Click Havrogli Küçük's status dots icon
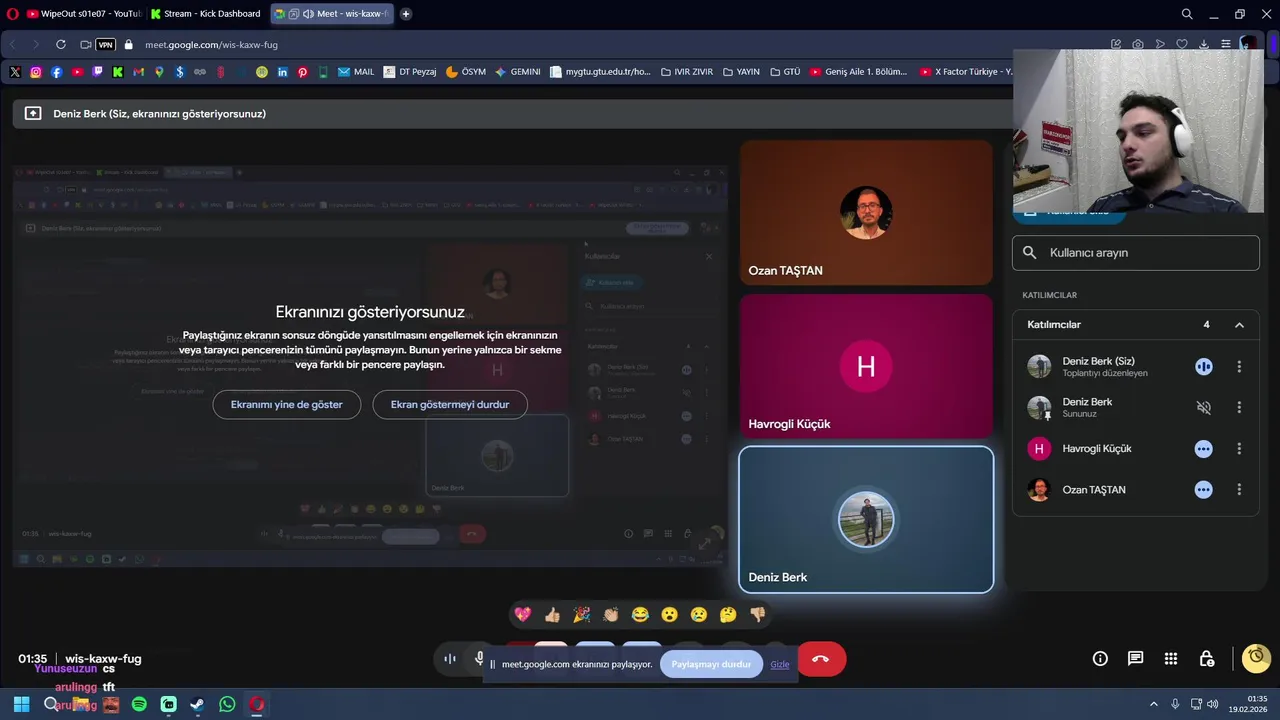The height and width of the screenshot is (720, 1280). pos(1203,449)
